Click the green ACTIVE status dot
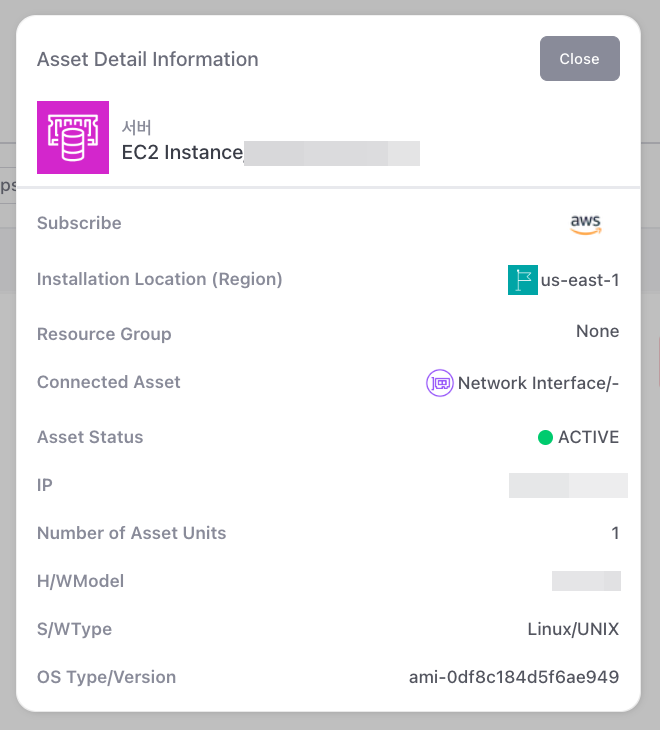This screenshot has height=730, width=660. (x=545, y=437)
